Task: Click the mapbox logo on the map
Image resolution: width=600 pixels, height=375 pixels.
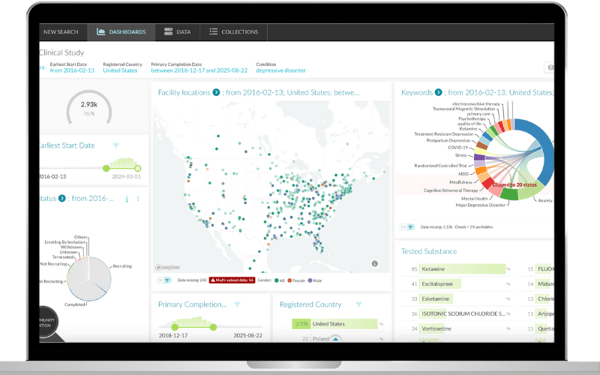Action: (168, 267)
